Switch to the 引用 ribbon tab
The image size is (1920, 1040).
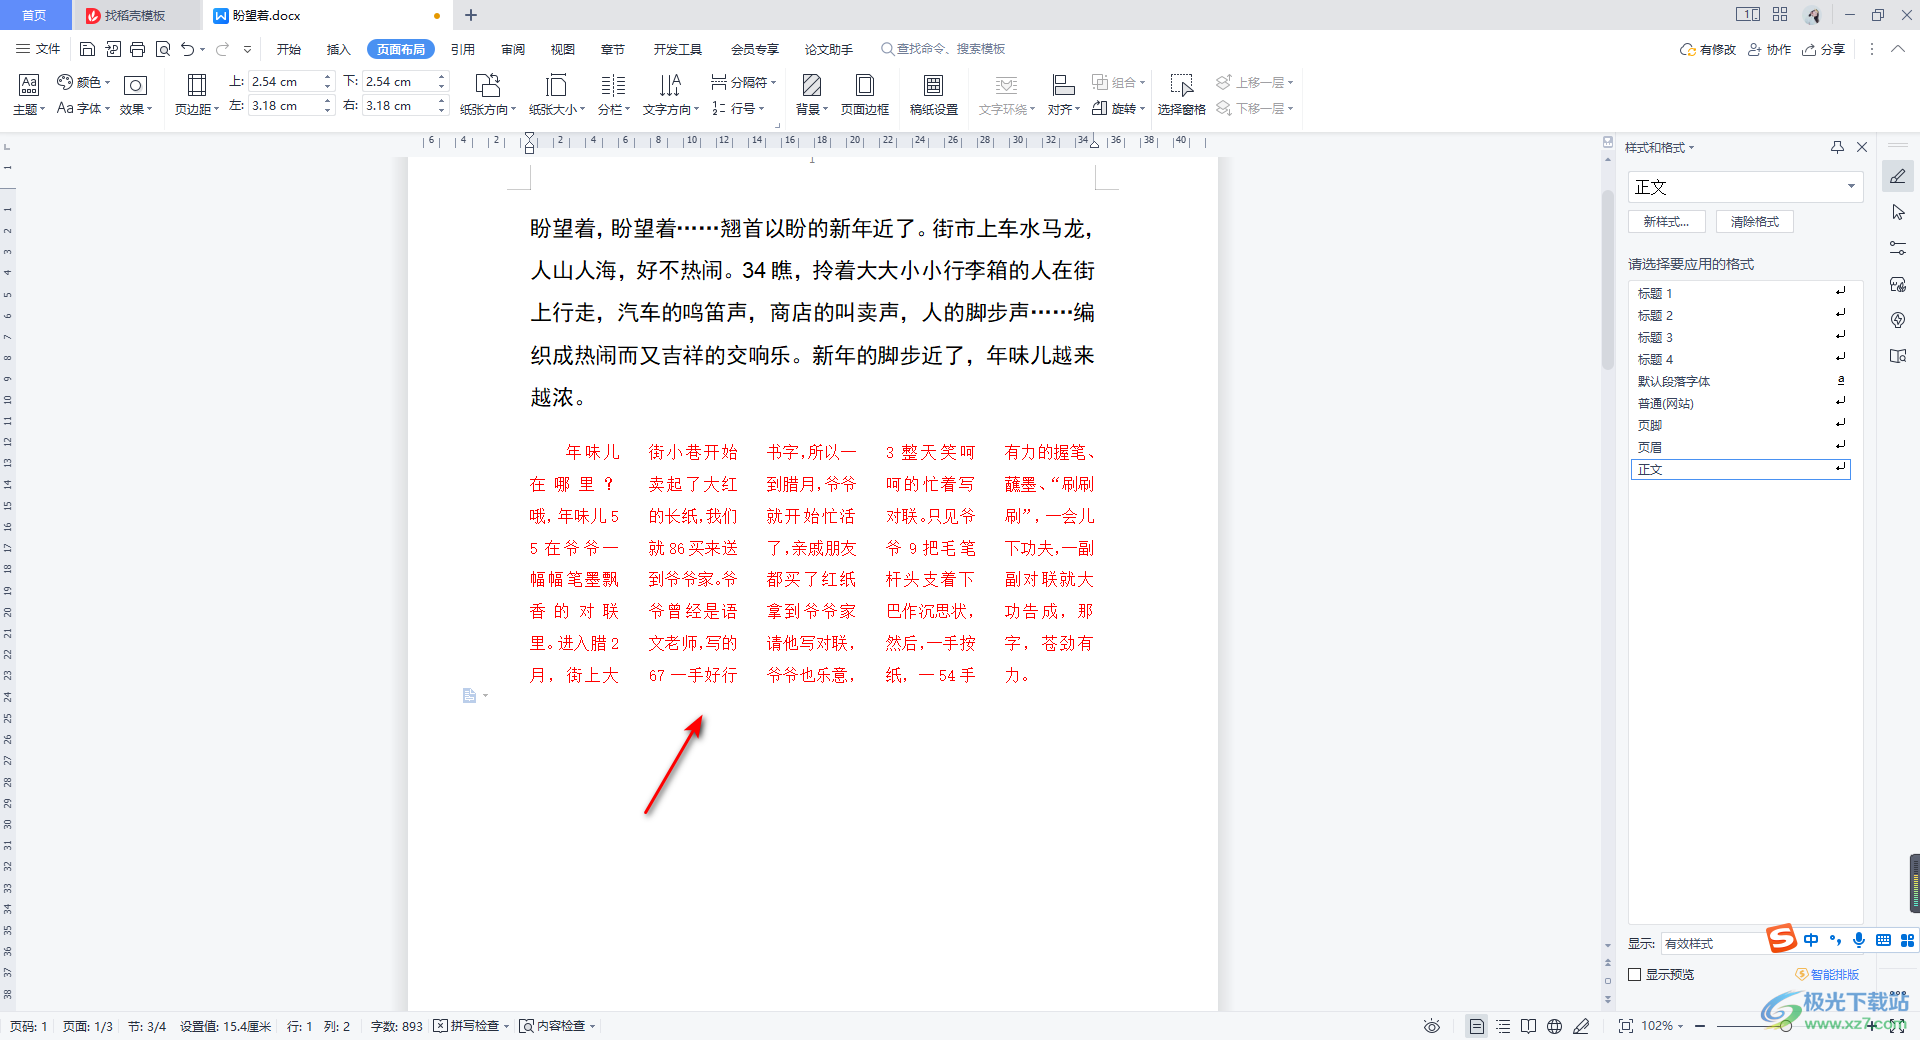tap(462, 49)
